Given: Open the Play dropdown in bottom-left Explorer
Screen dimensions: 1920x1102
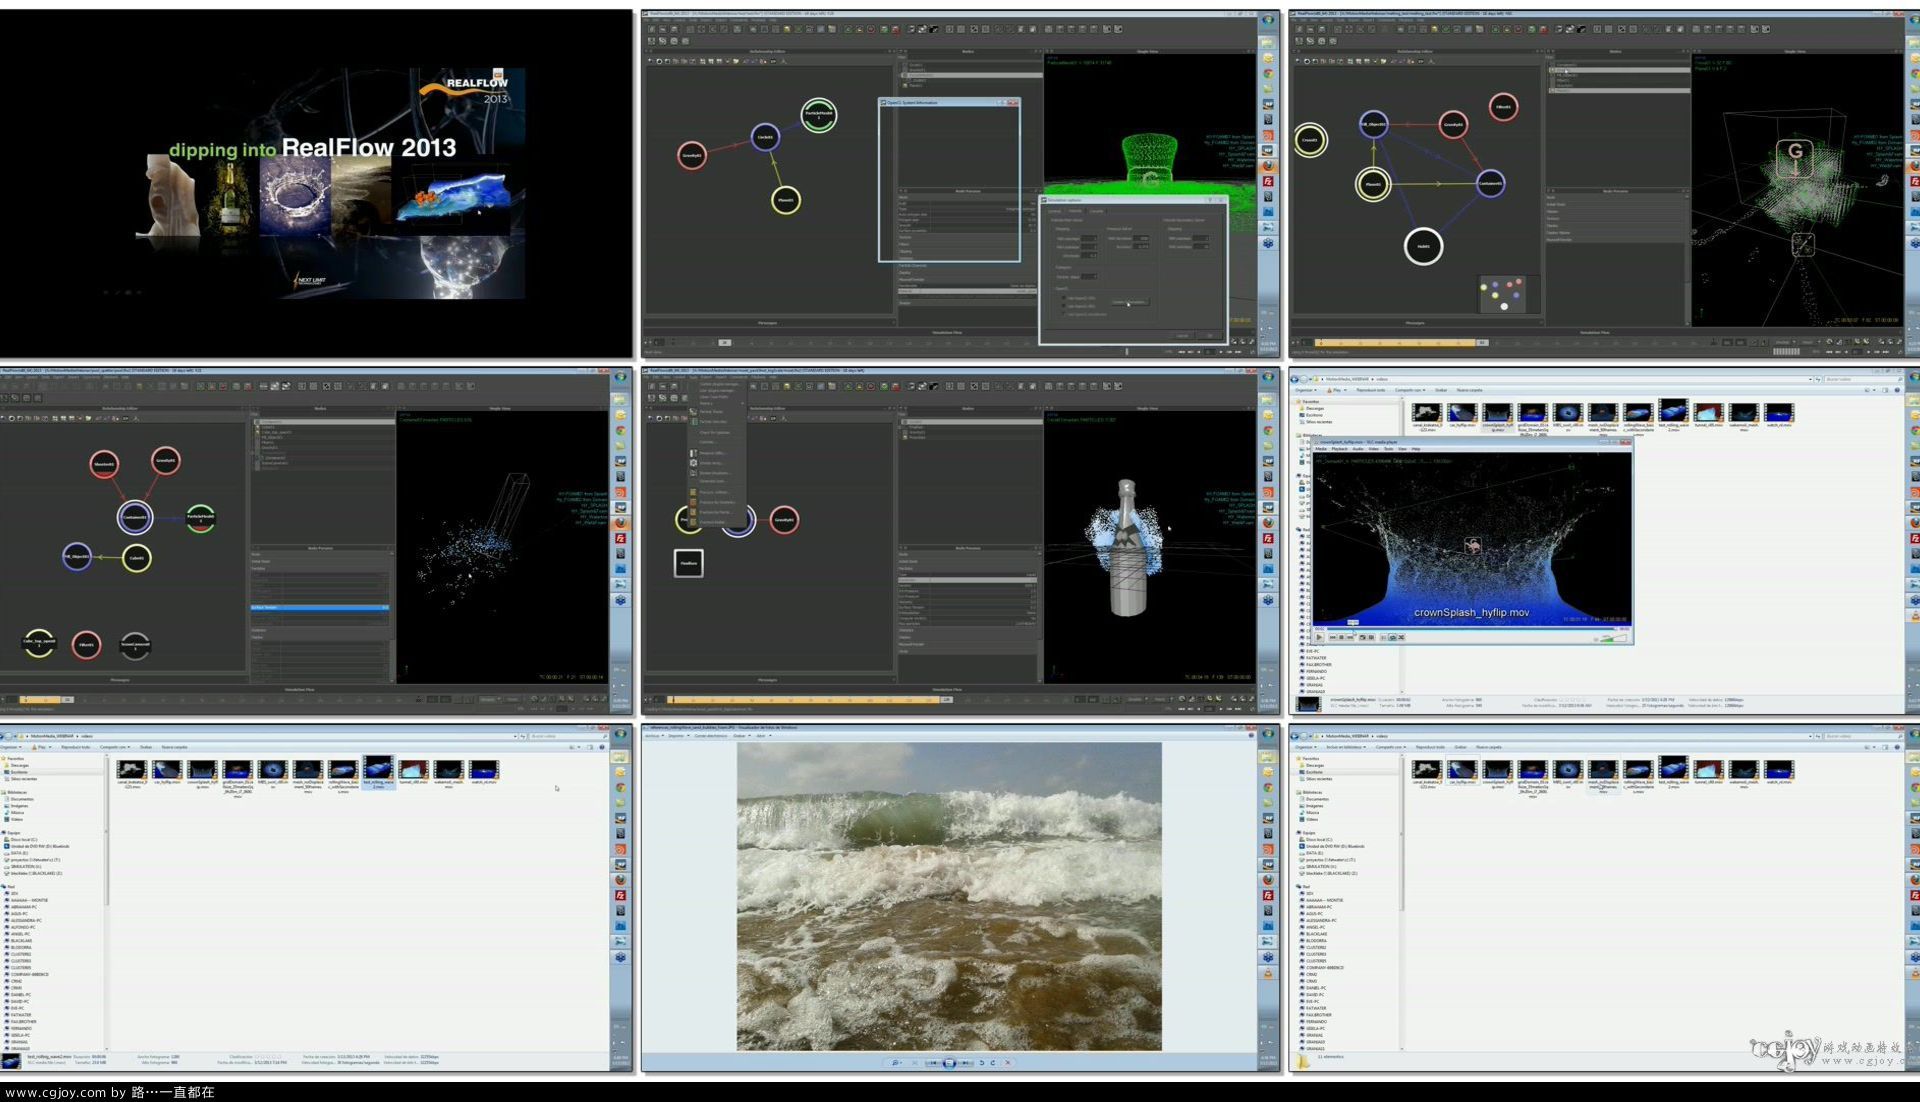Looking at the screenshot, I should click(x=50, y=747).
